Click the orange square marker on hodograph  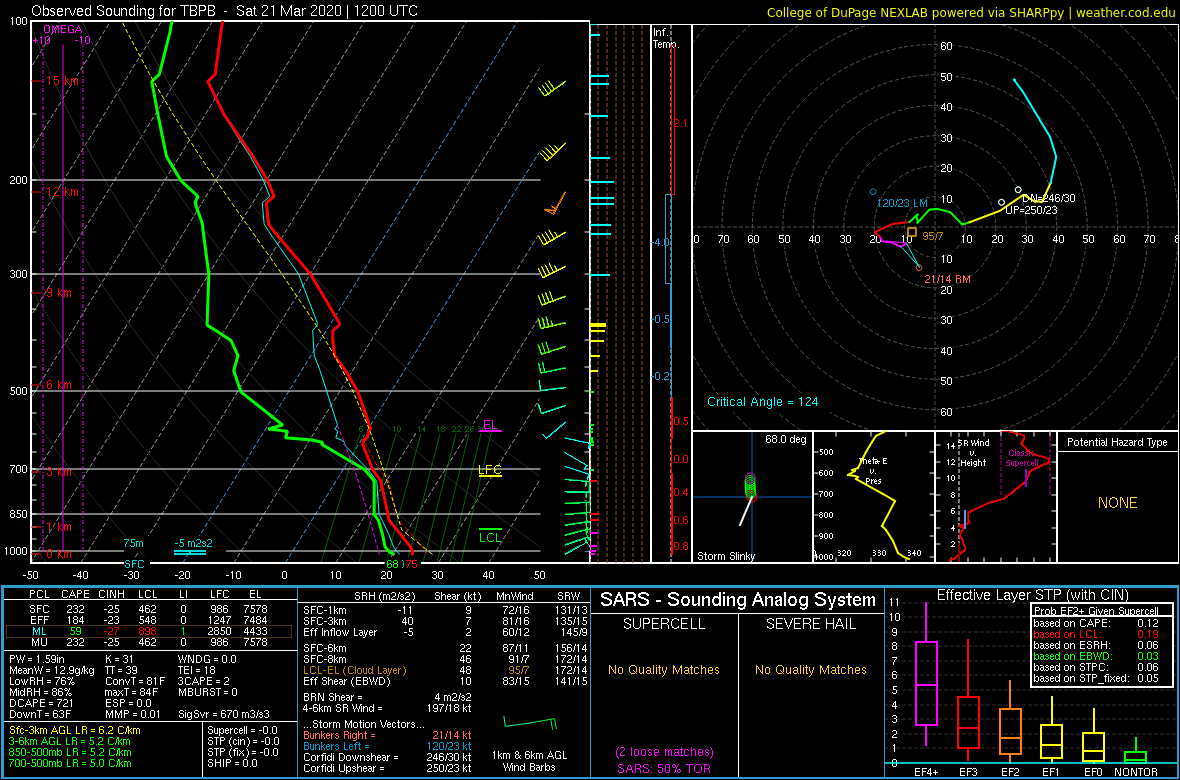[x=912, y=233]
